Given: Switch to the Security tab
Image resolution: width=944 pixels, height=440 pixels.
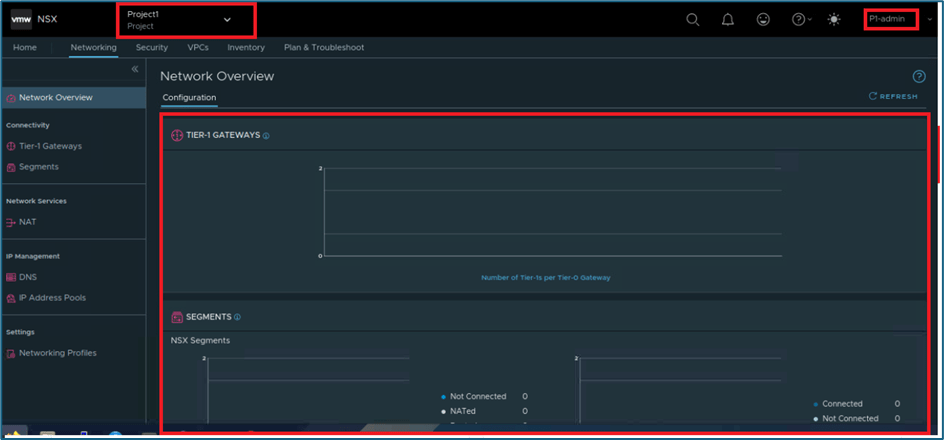Looking at the screenshot, I should 152,47.
